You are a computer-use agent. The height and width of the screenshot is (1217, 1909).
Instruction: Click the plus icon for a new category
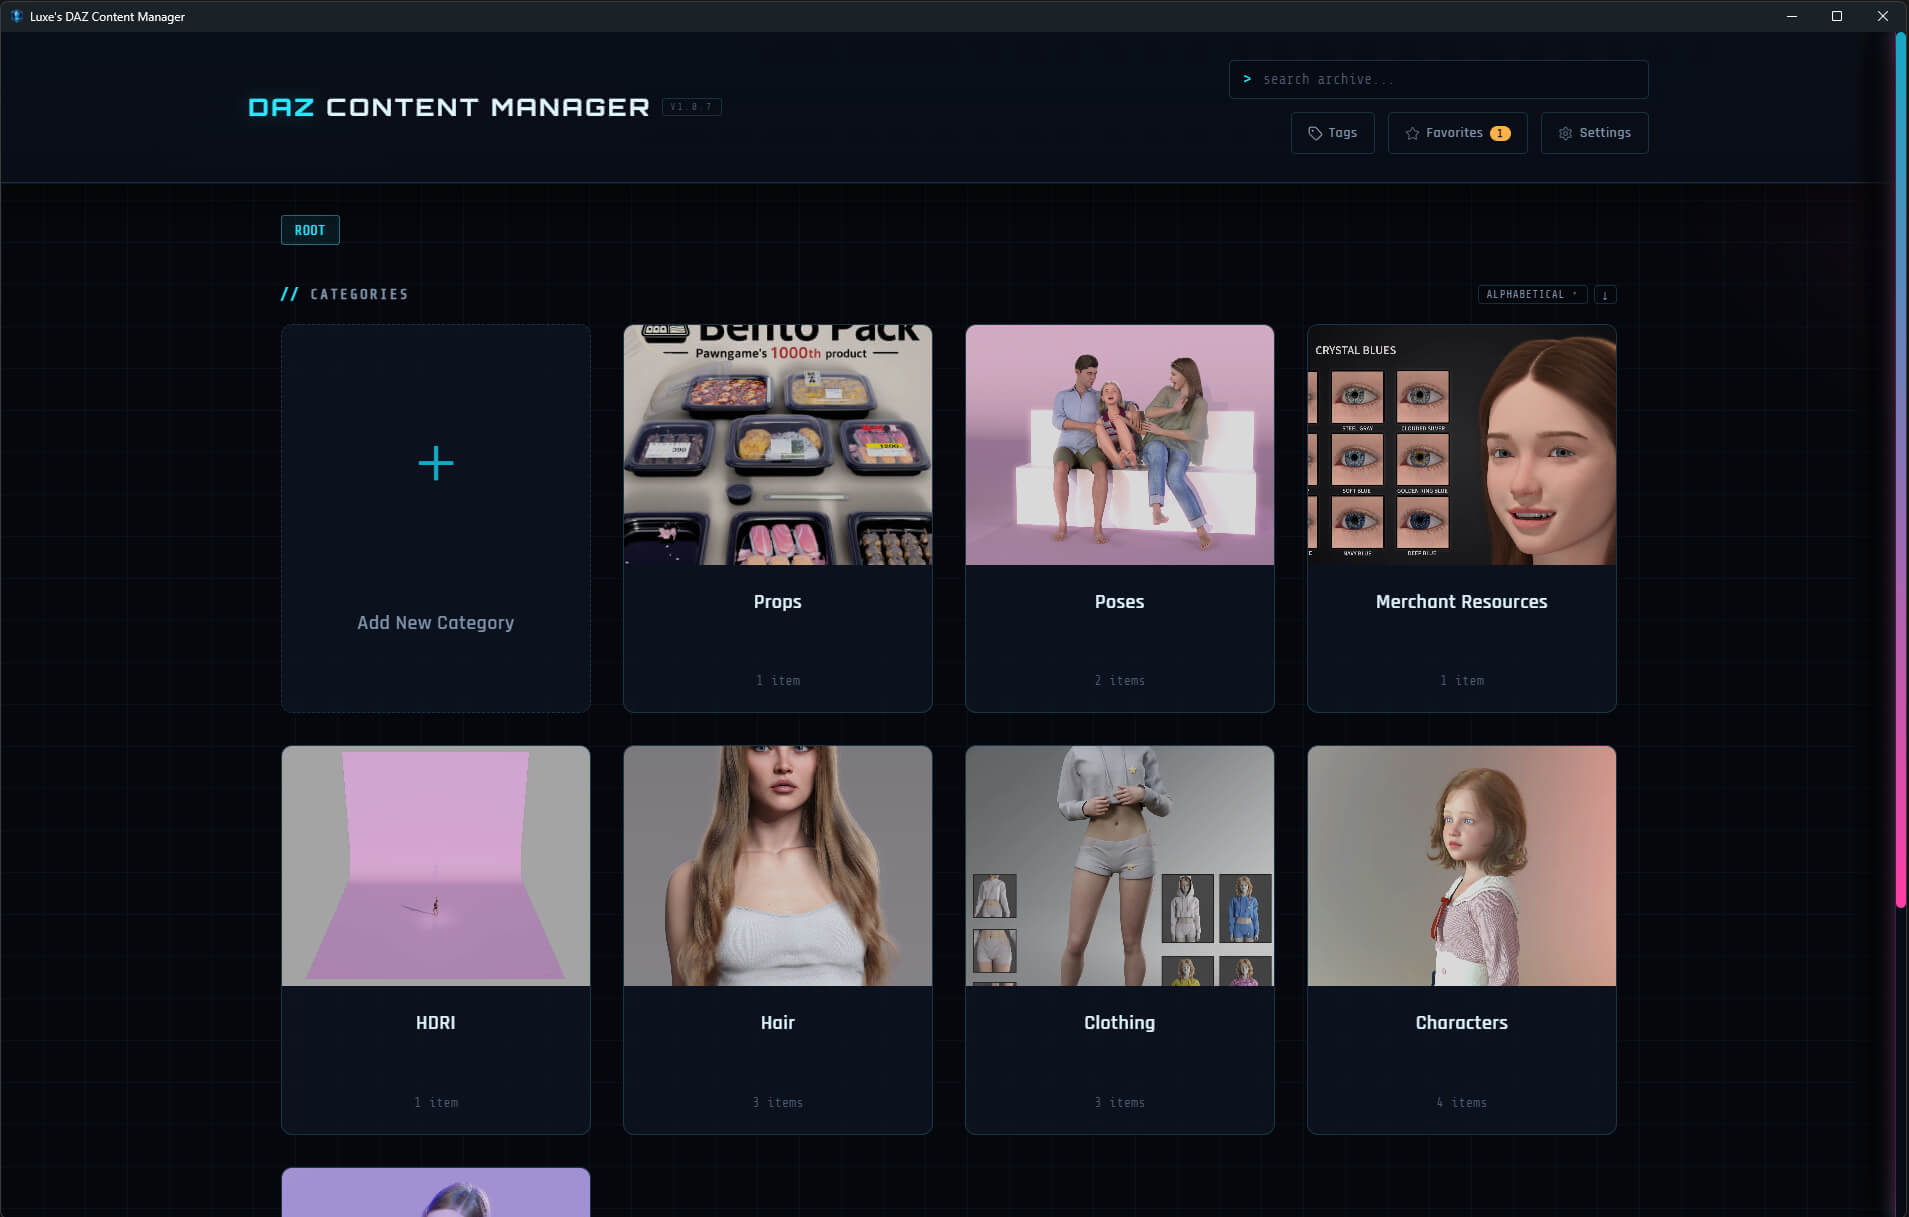[x=435, y=463]
